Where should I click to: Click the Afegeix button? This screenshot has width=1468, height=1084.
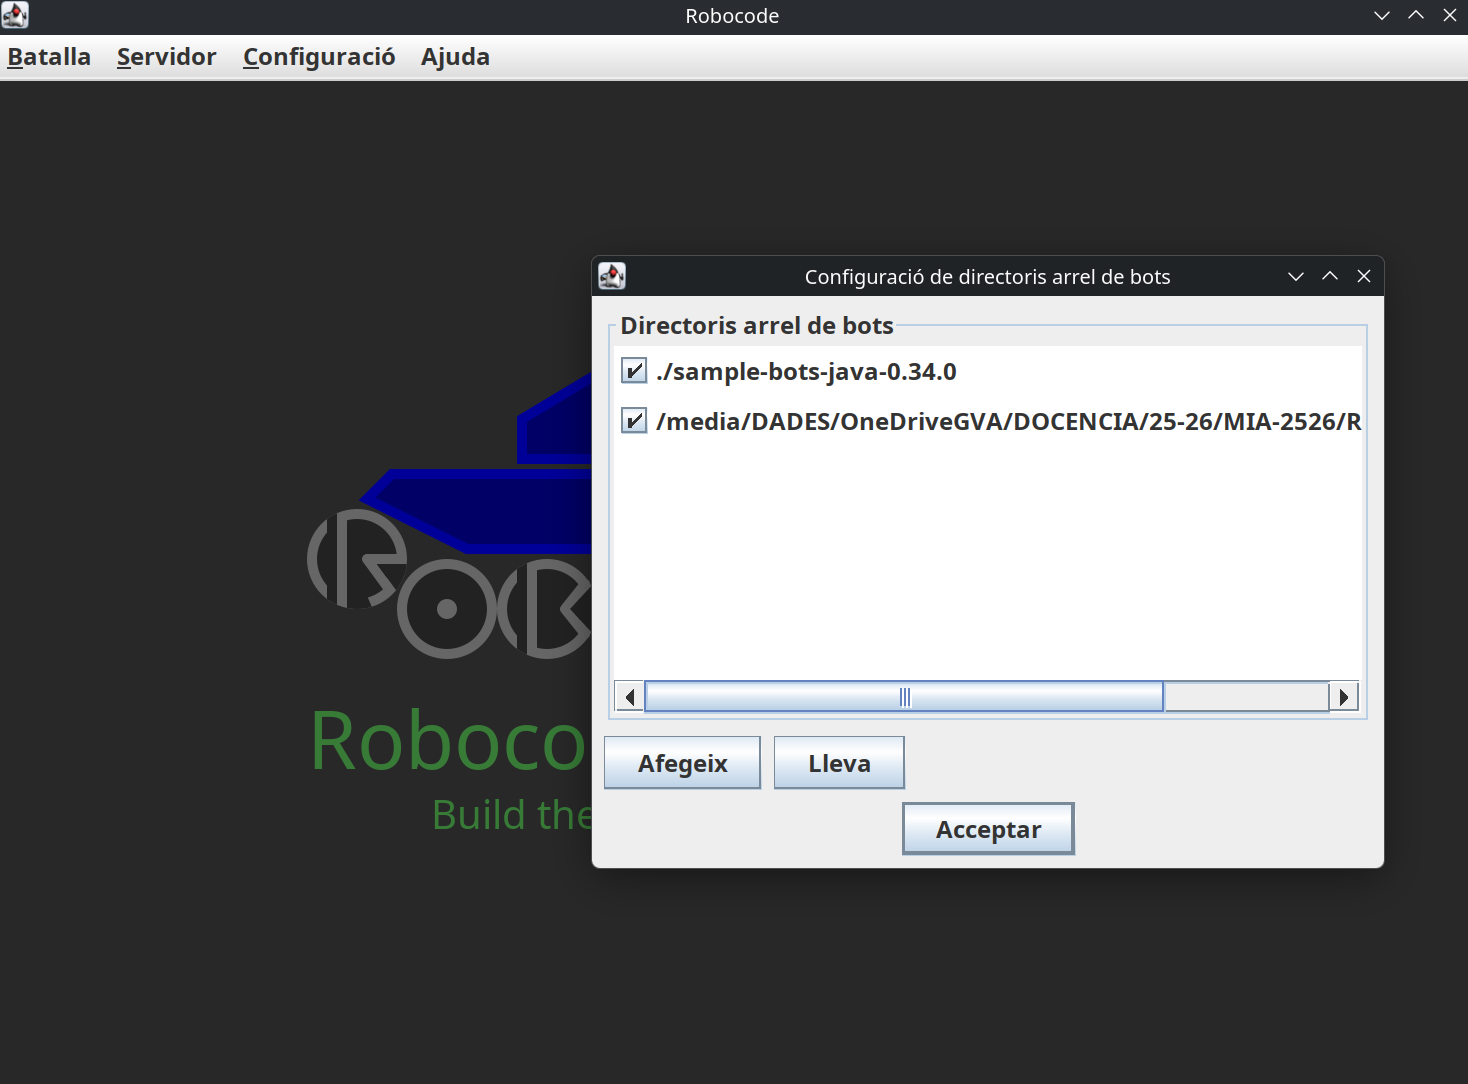(682, 763)
